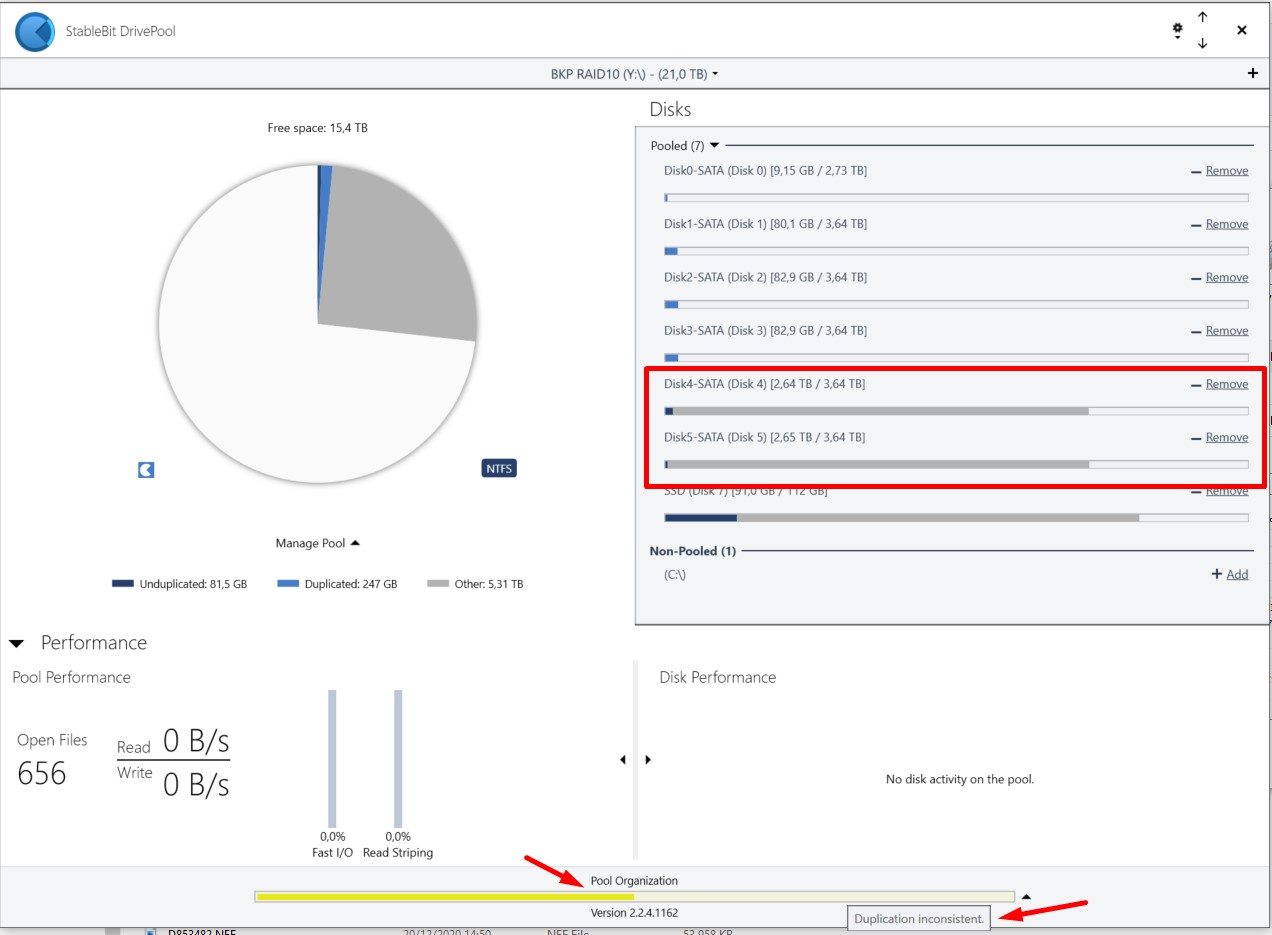Remove Disk0-SATA from the pool

pos(1226,171)
